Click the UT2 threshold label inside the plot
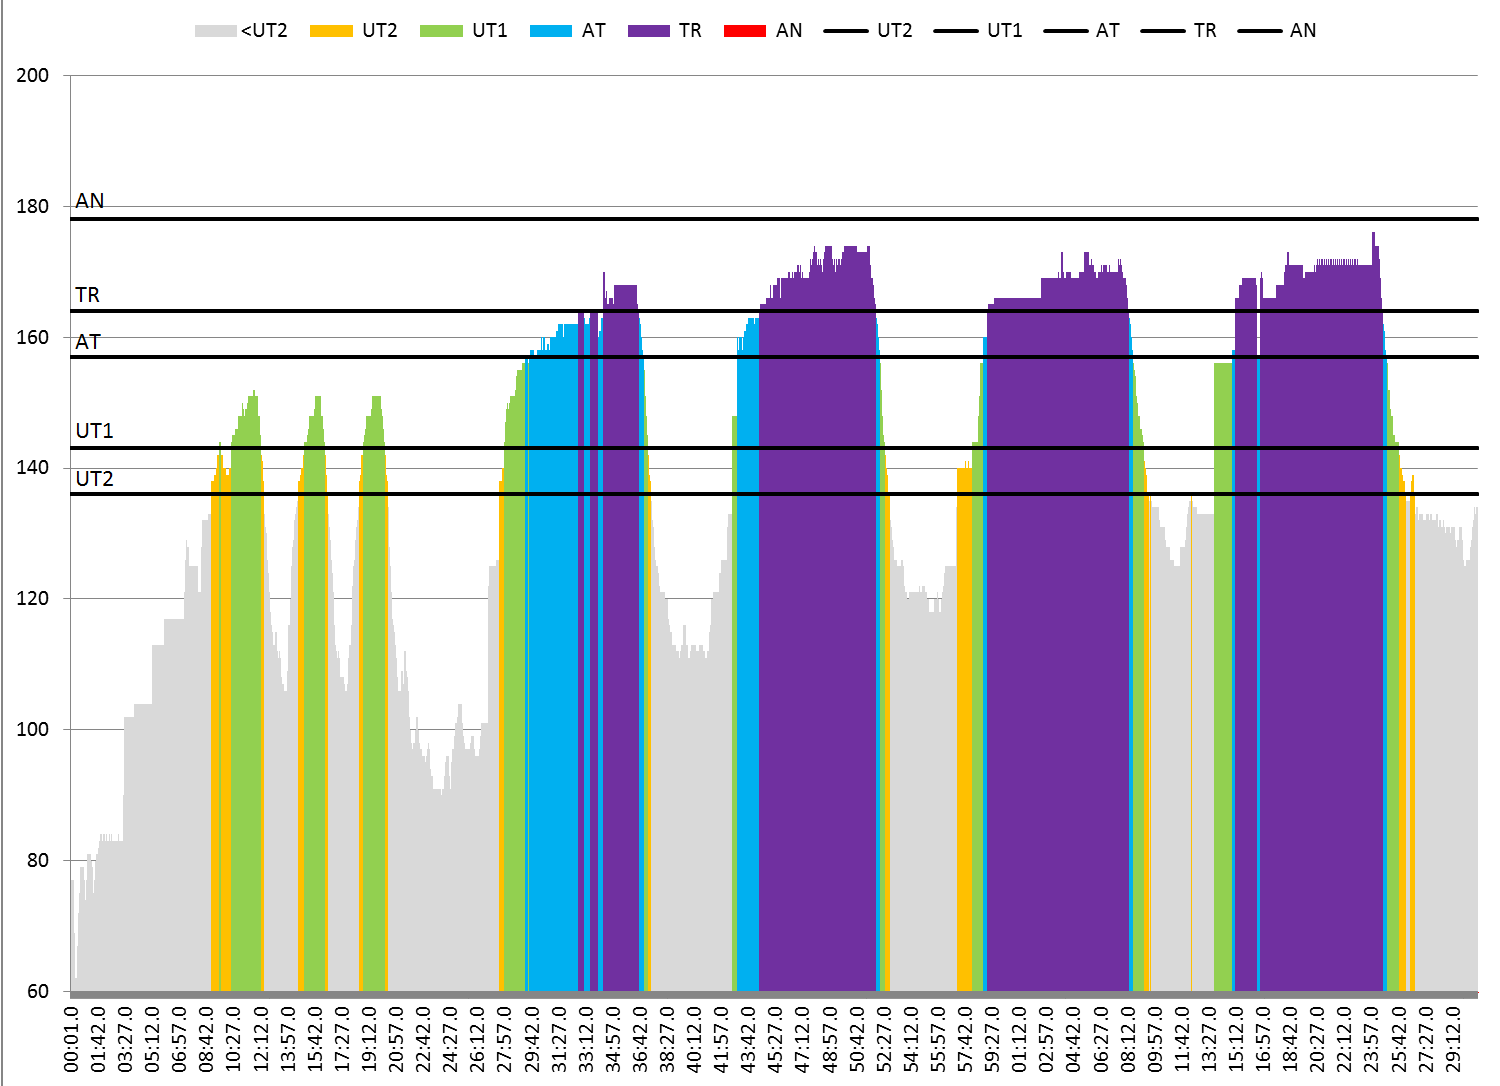The width and height of the screenshot is (1500, 1086). [x=95, y=479]
